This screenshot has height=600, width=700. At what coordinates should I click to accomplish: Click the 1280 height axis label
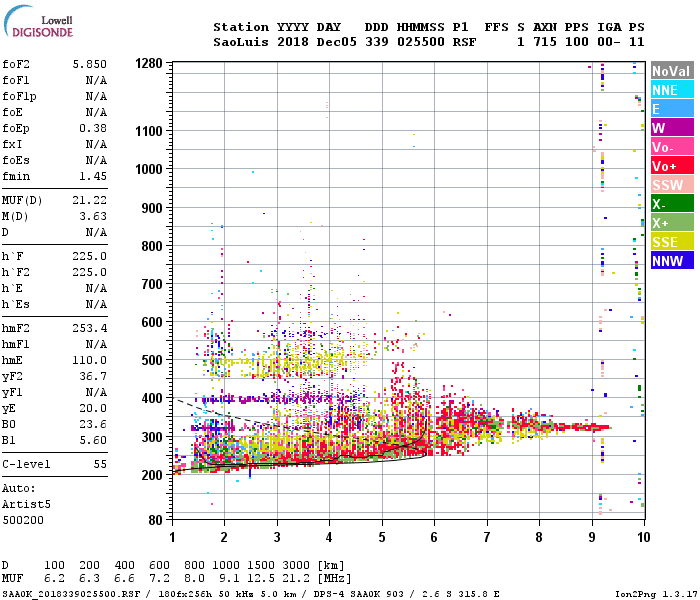pos(149,63)
